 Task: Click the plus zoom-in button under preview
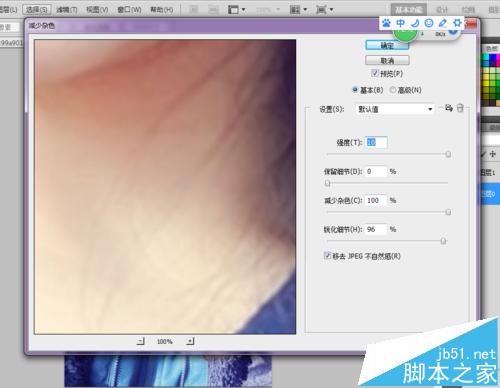click(190, 341)
